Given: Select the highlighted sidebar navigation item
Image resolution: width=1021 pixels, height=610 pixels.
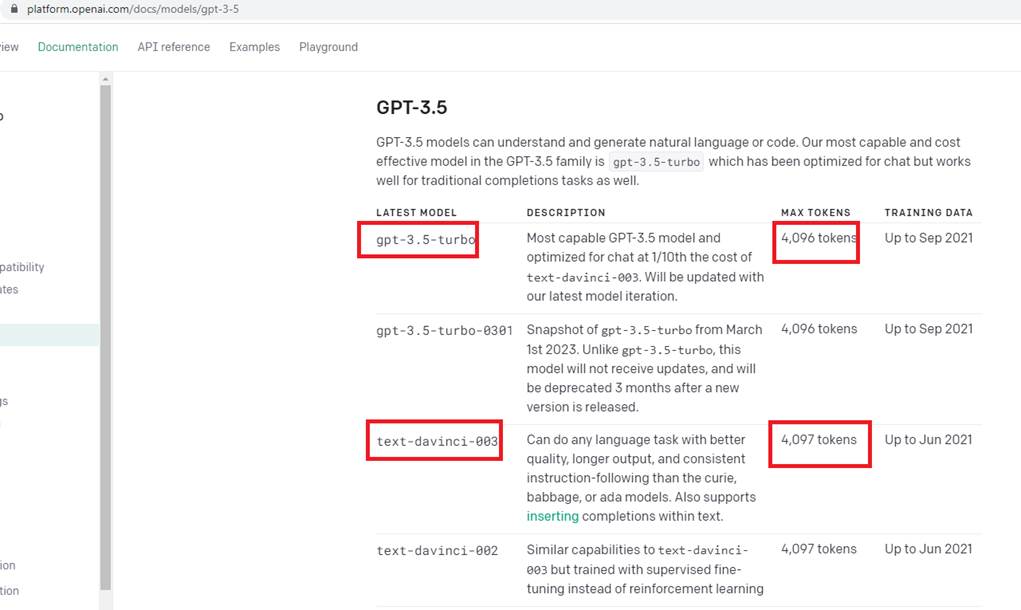Looking at the screenshot, I should 48,335.
